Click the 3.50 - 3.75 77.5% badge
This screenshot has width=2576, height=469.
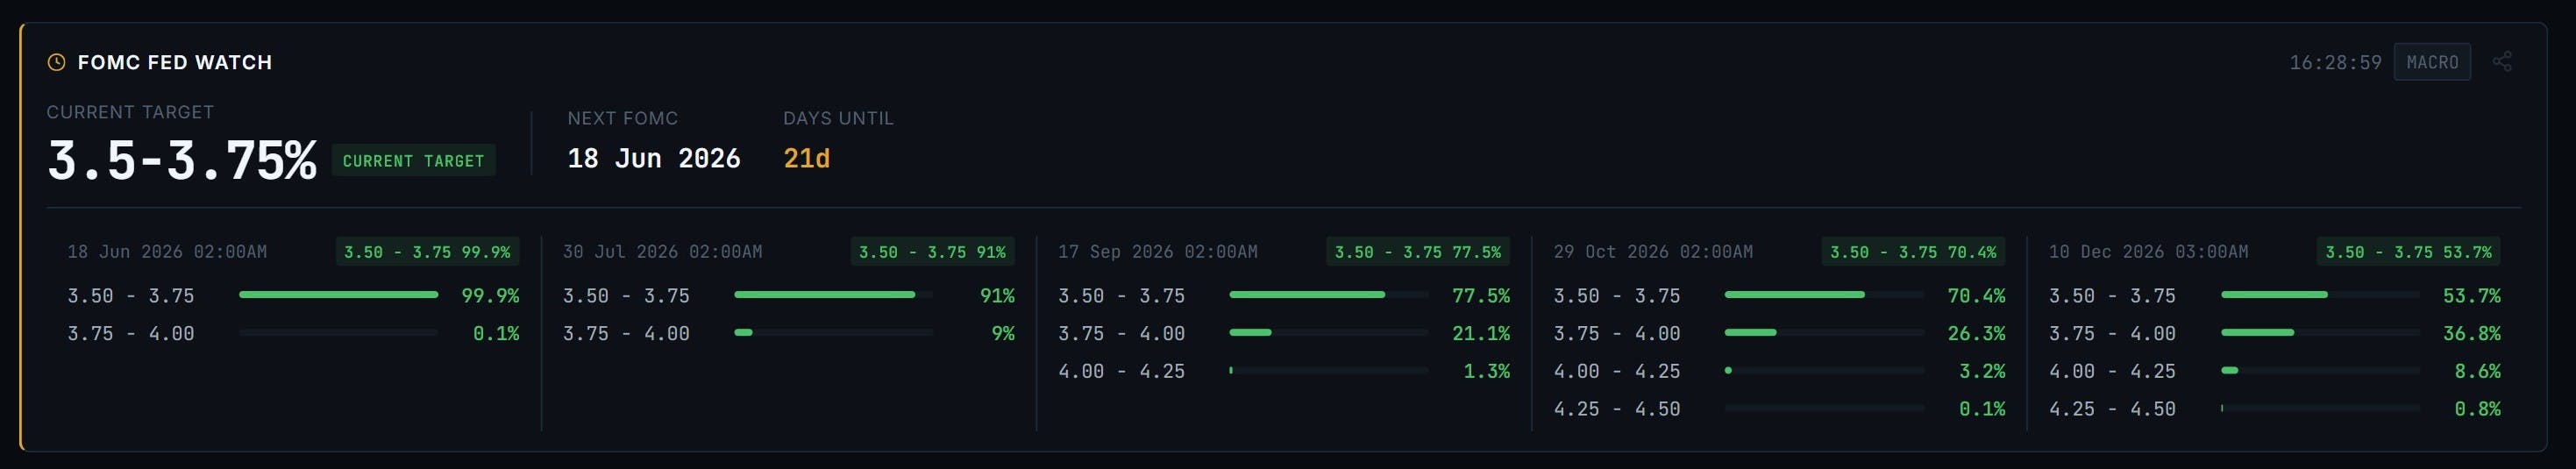(1418, 252)
